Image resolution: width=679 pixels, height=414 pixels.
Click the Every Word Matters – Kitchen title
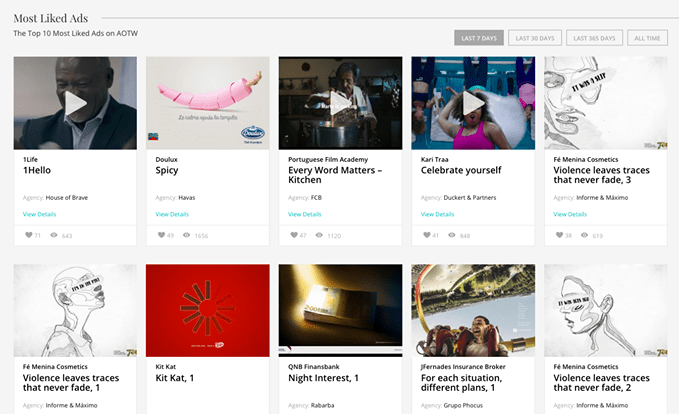(335, 175)
